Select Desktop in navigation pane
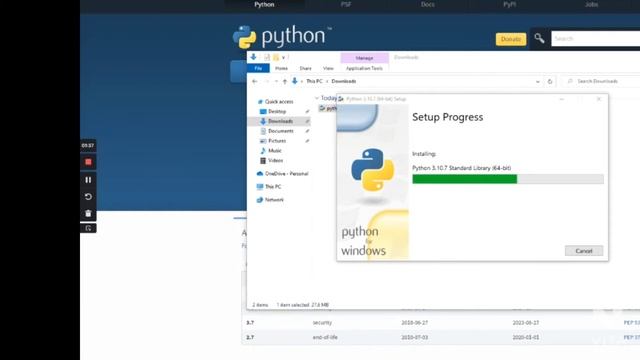Viewport: 640px width, 360px height. coord(277,111)
